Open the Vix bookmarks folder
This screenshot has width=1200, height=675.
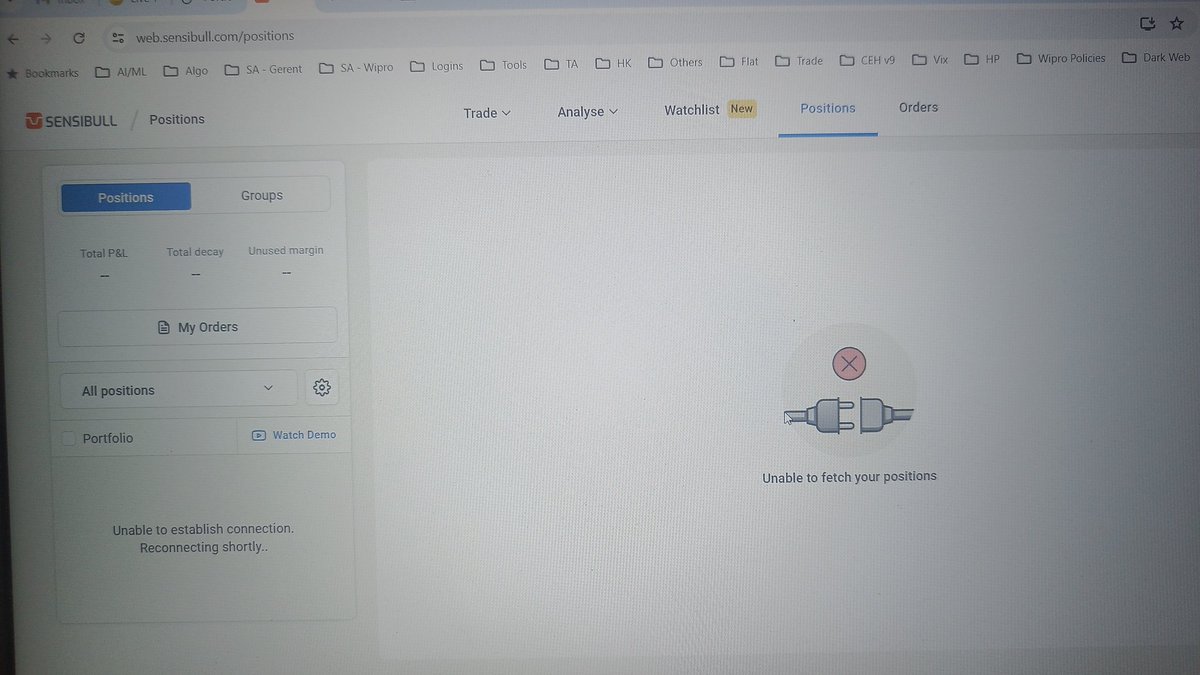(x=930, y=60)
